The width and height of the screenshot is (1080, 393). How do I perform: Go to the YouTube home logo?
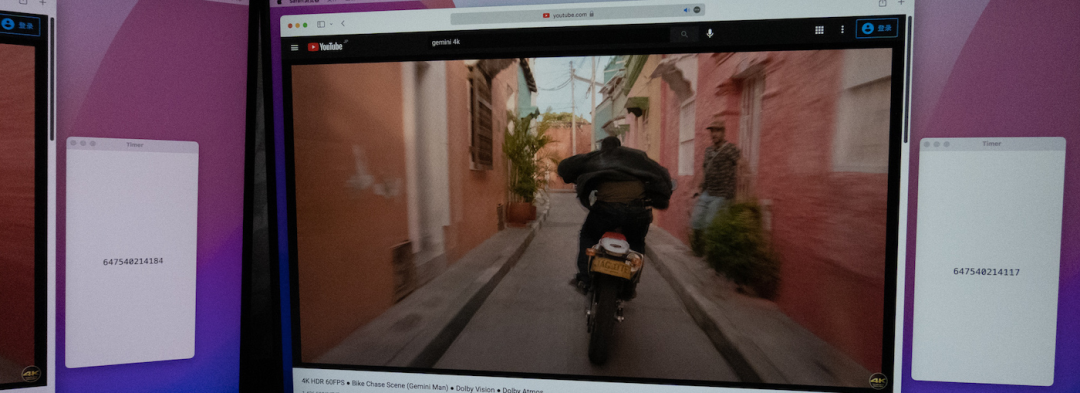tap(327, 47)
